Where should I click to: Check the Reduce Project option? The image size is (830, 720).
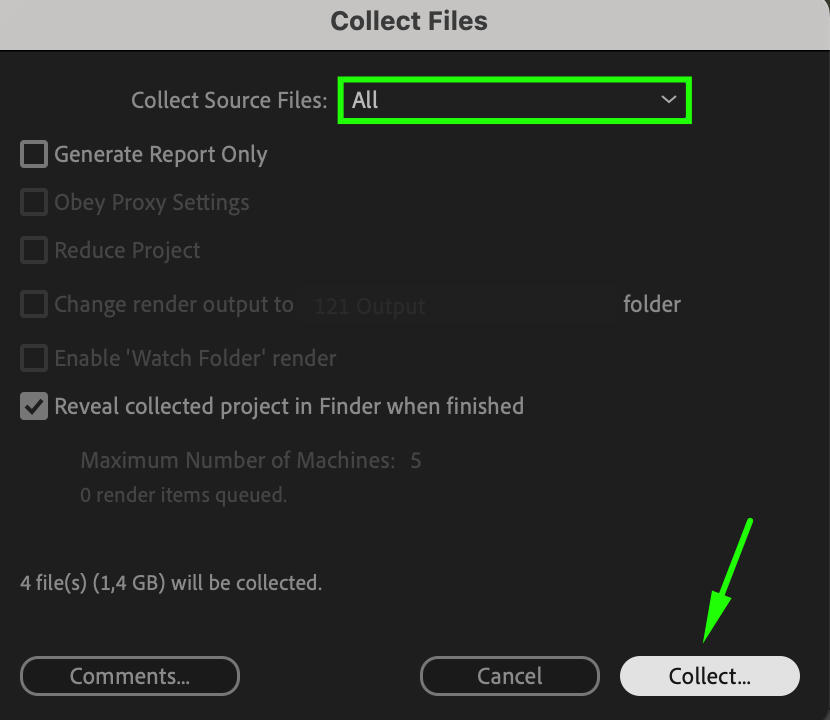pos(34,250)
